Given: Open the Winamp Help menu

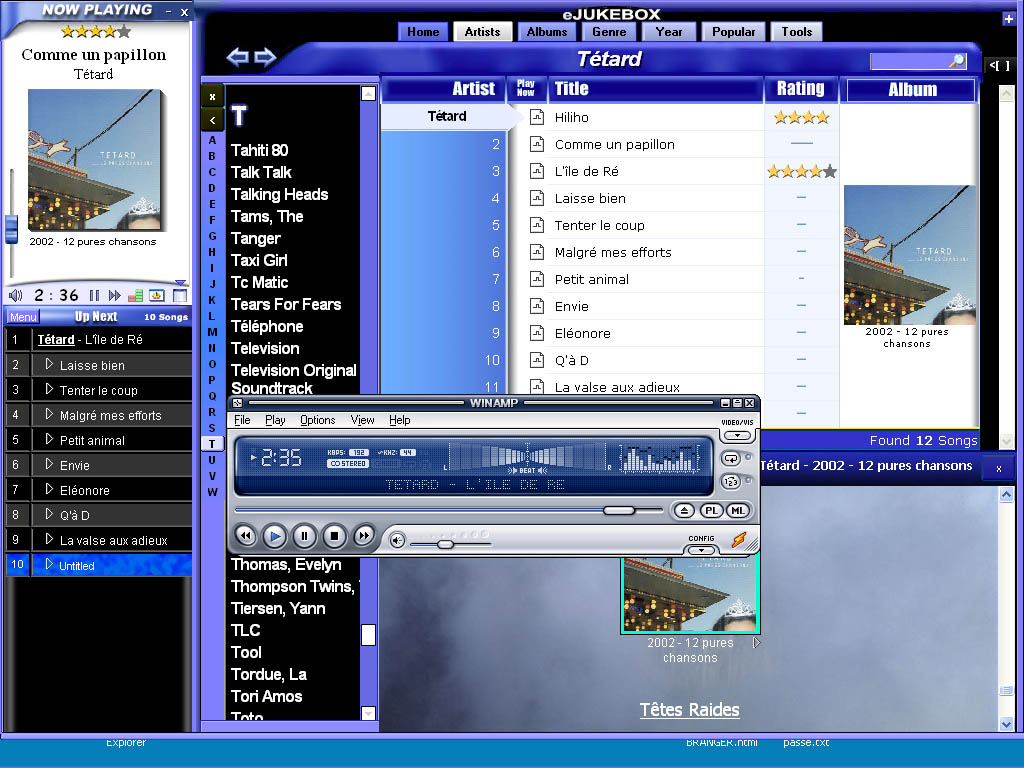Looking at the screenshot, I should pos(400,420).
